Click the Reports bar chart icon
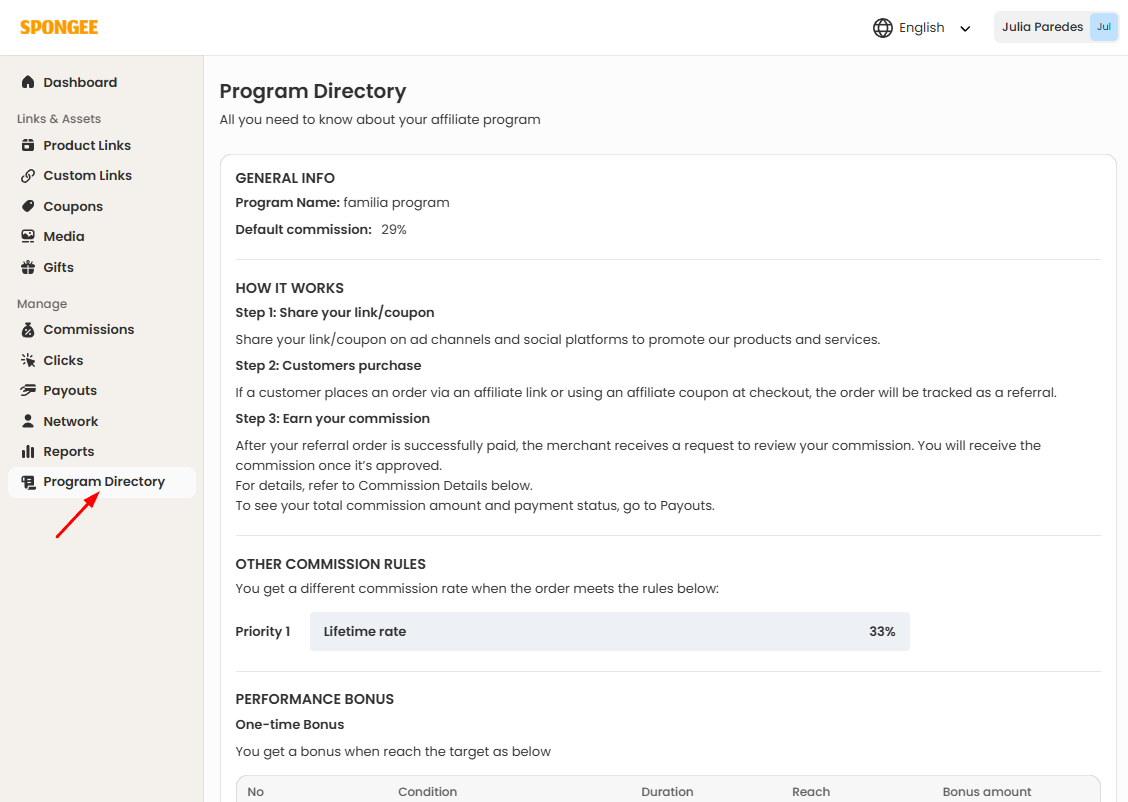The width and height of the screenshot is (1128, 802). pyautogui.click(x=28, y=452)
